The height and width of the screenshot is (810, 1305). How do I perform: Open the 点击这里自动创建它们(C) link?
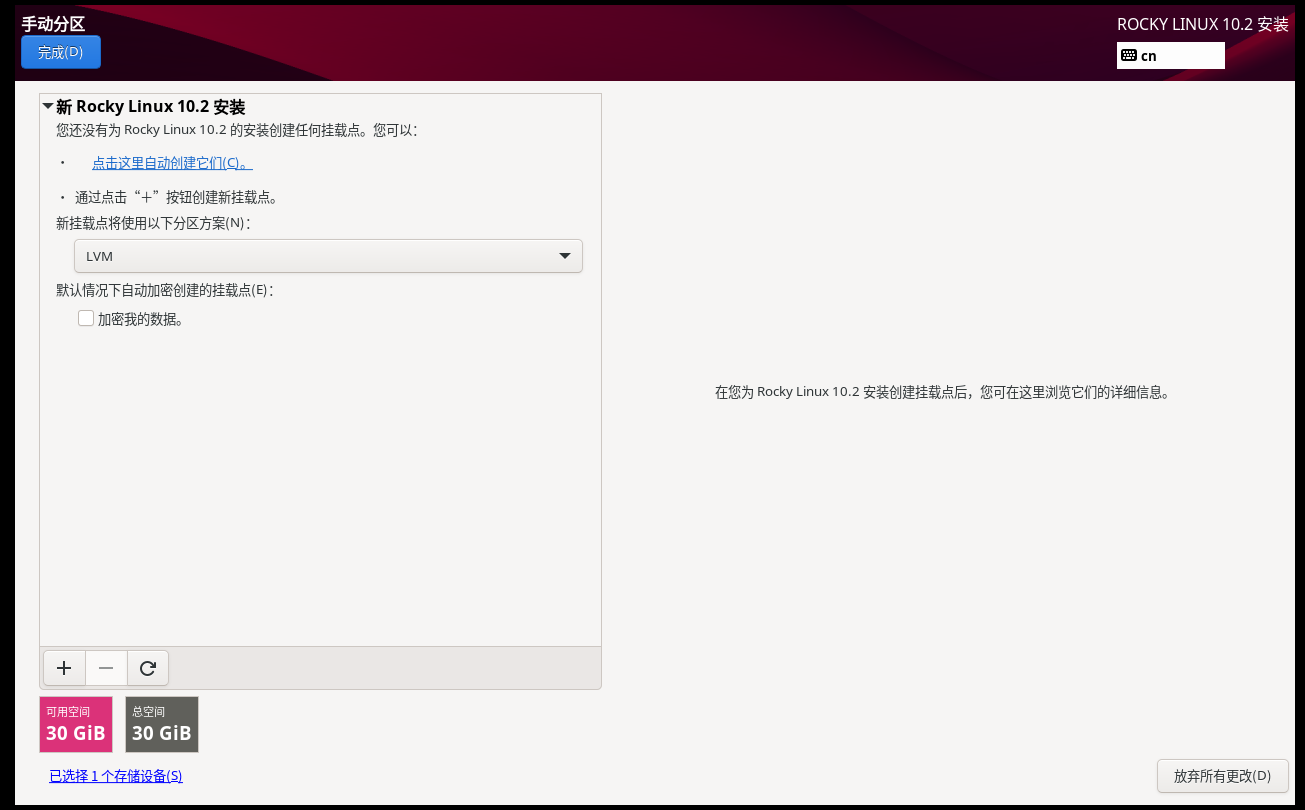(x=171, y=163)
